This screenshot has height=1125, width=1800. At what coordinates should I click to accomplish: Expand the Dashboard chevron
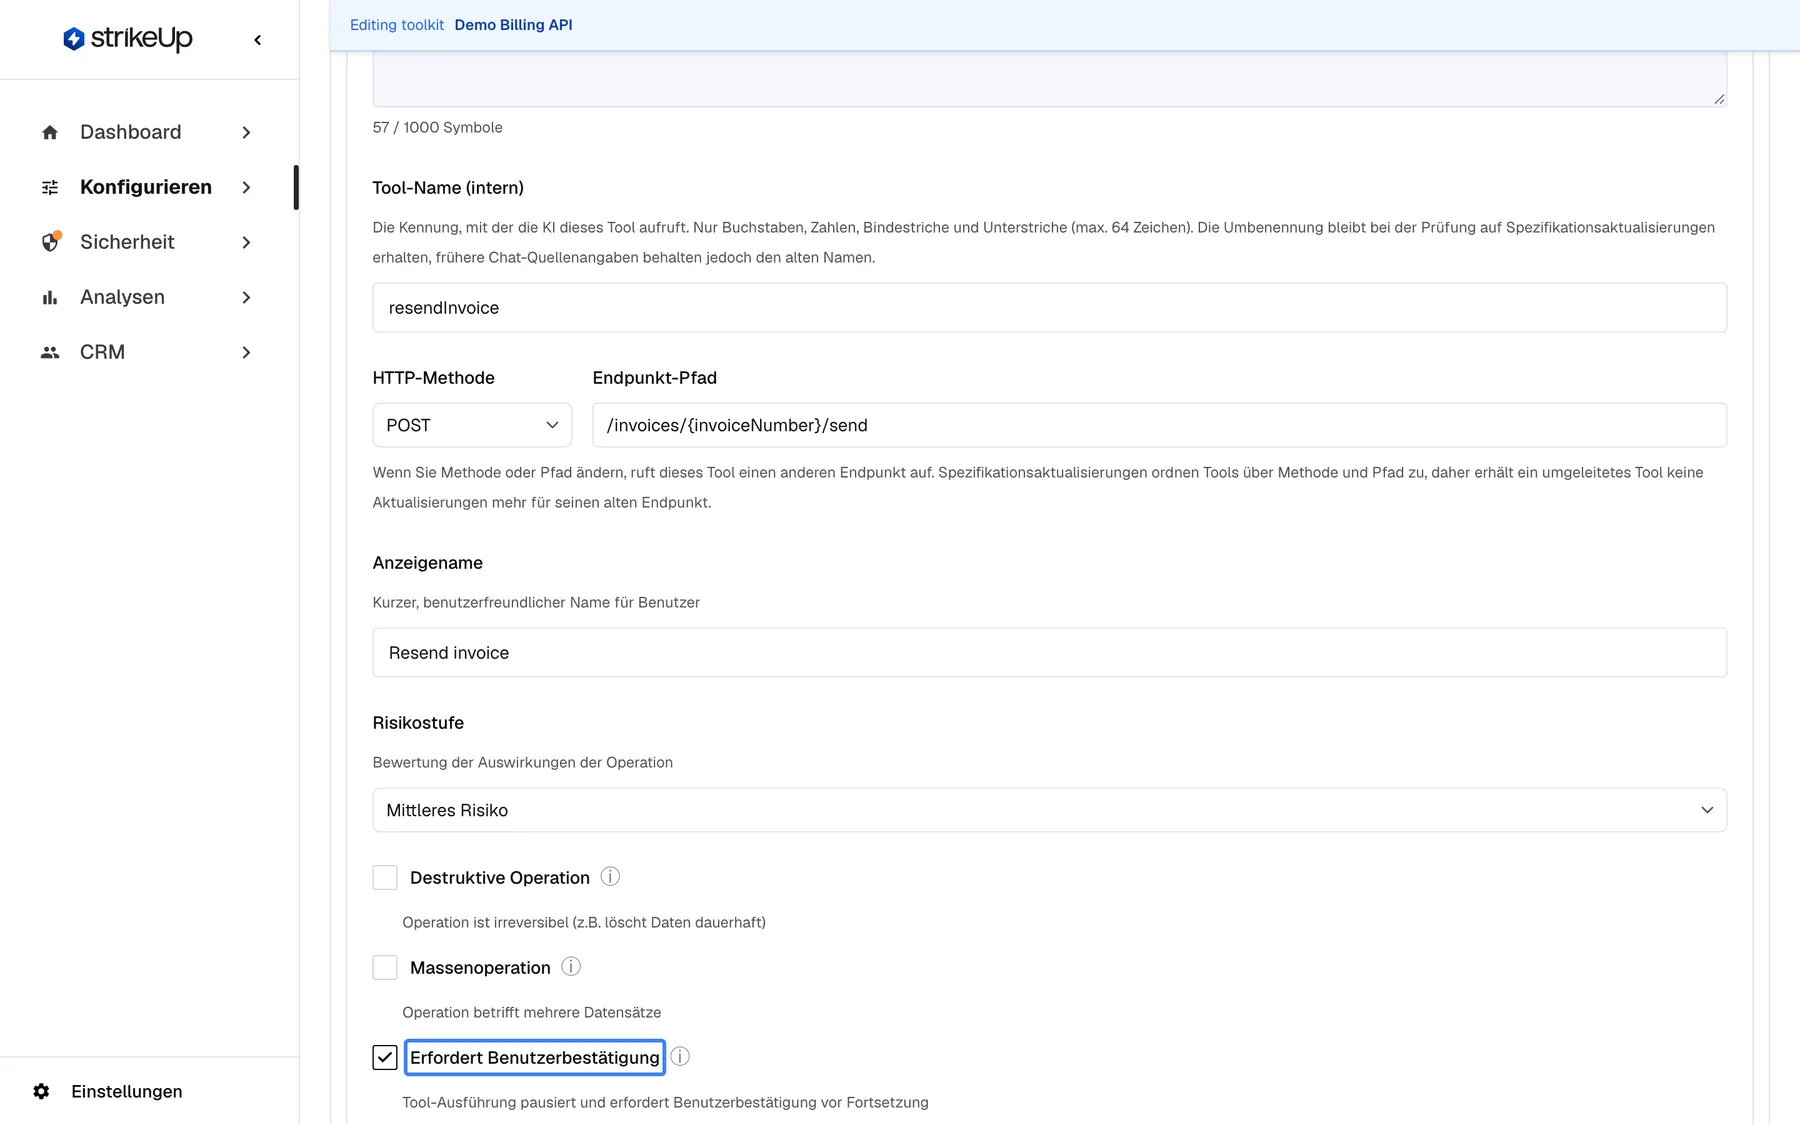coord(246,132)
